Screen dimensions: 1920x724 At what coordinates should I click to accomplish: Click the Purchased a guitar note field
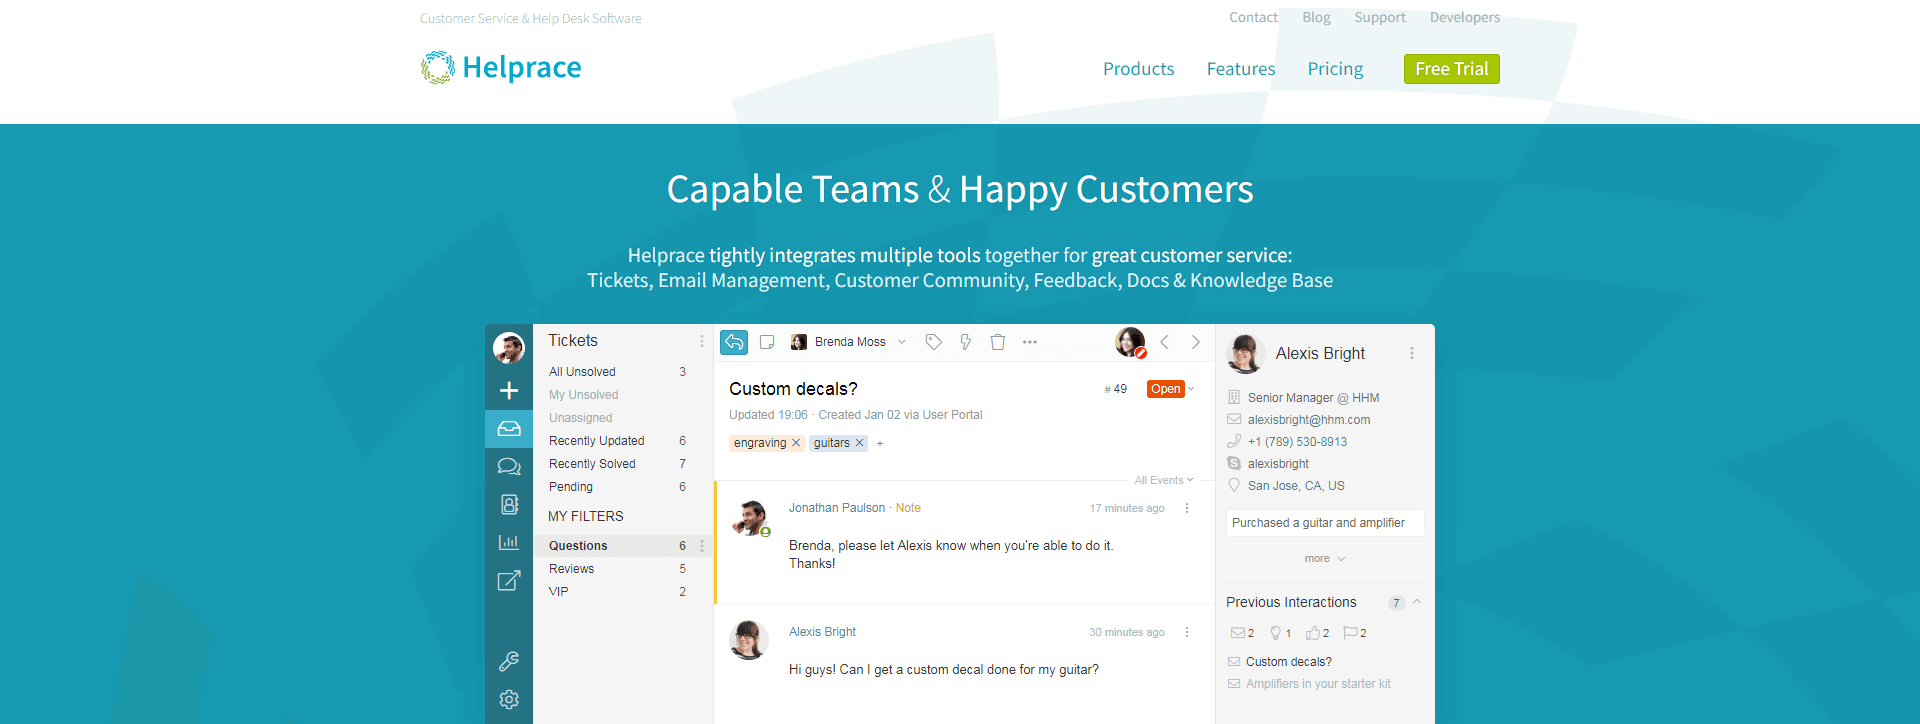(1325, 523)
